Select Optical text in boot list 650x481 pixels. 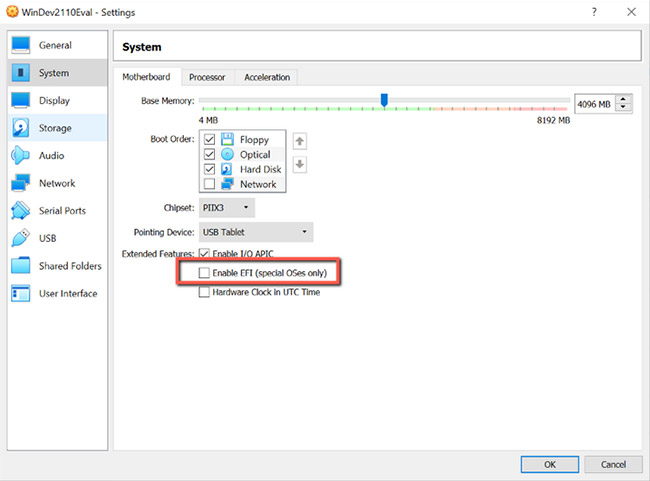(x=255, y=154)
